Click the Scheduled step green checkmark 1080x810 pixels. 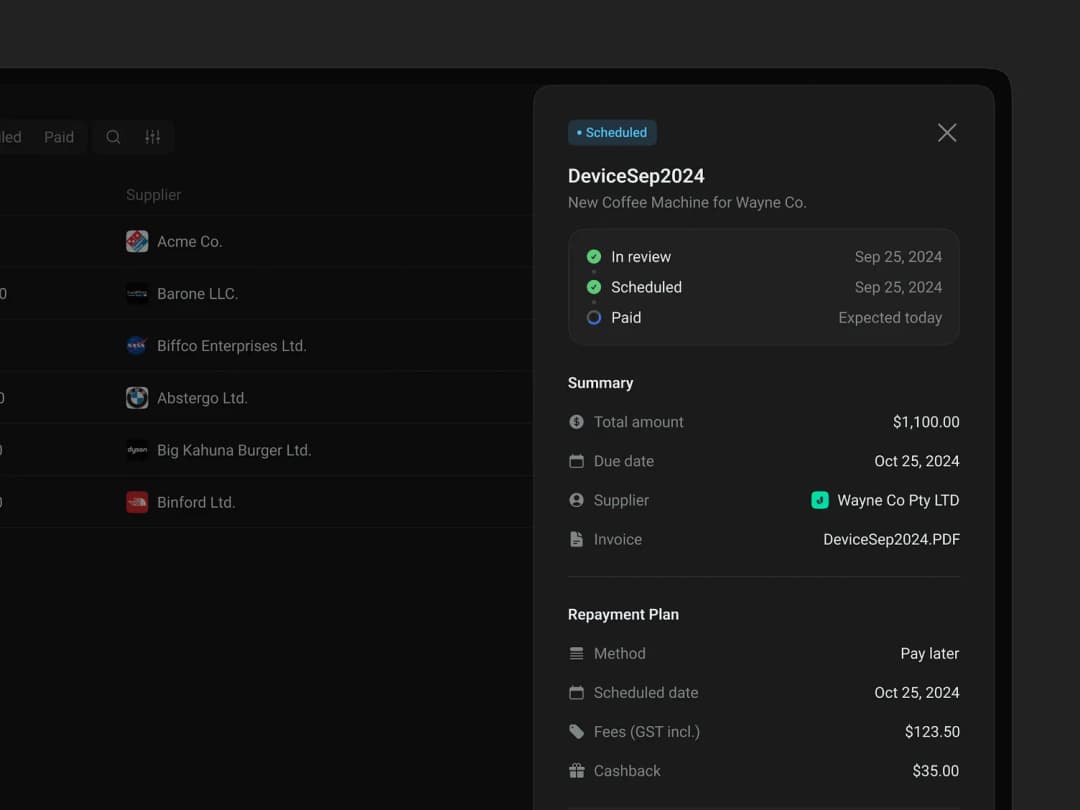594,287
